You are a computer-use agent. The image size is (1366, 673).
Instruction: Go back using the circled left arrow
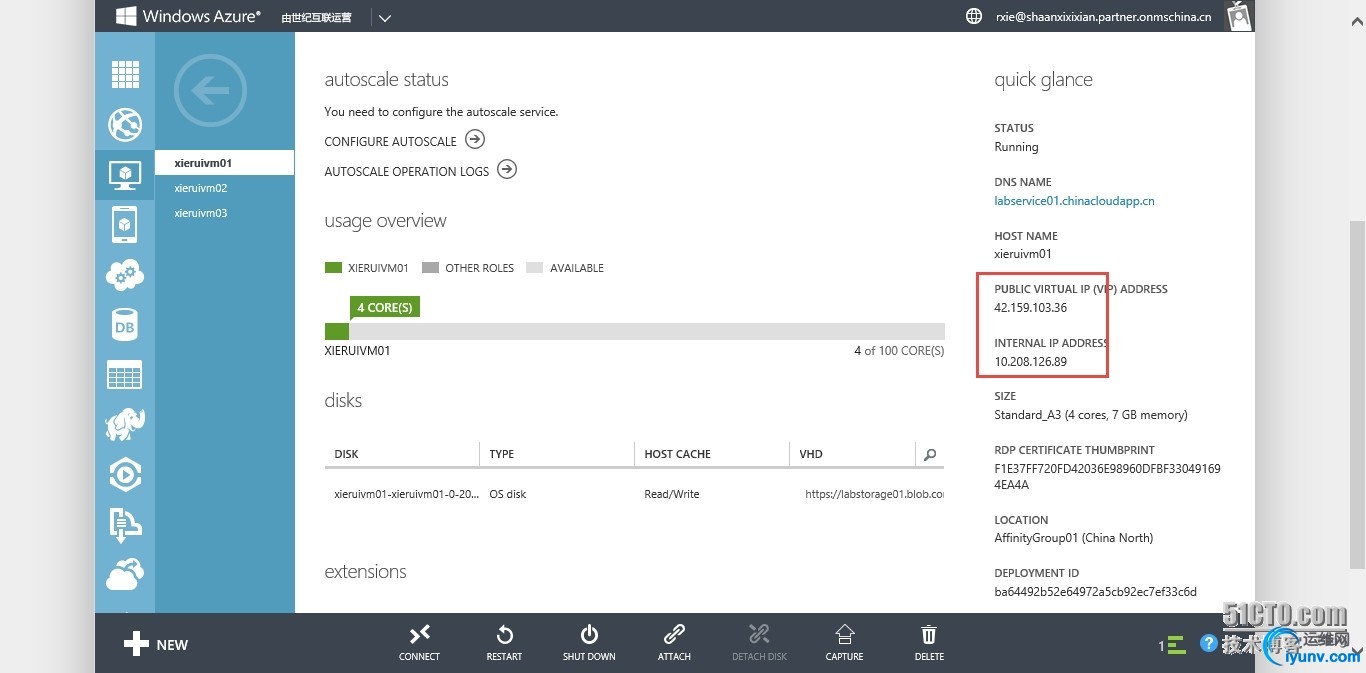pyautogui.click(x=210, y=92)
